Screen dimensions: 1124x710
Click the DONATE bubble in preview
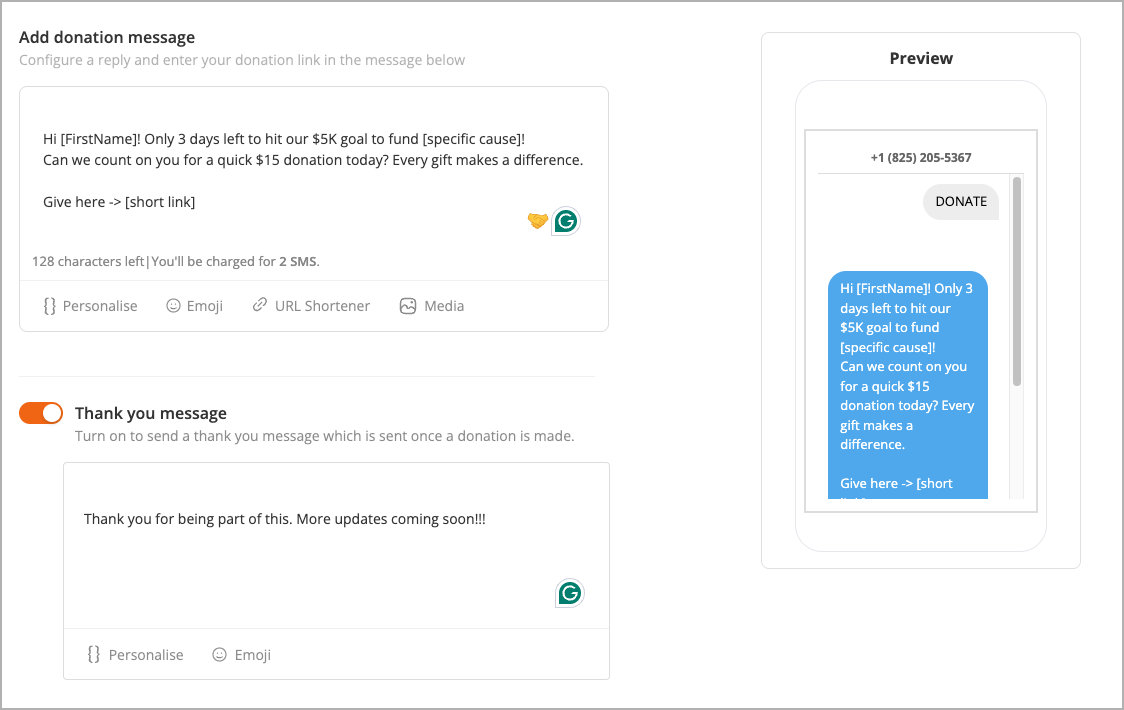(x=961, y=202)
